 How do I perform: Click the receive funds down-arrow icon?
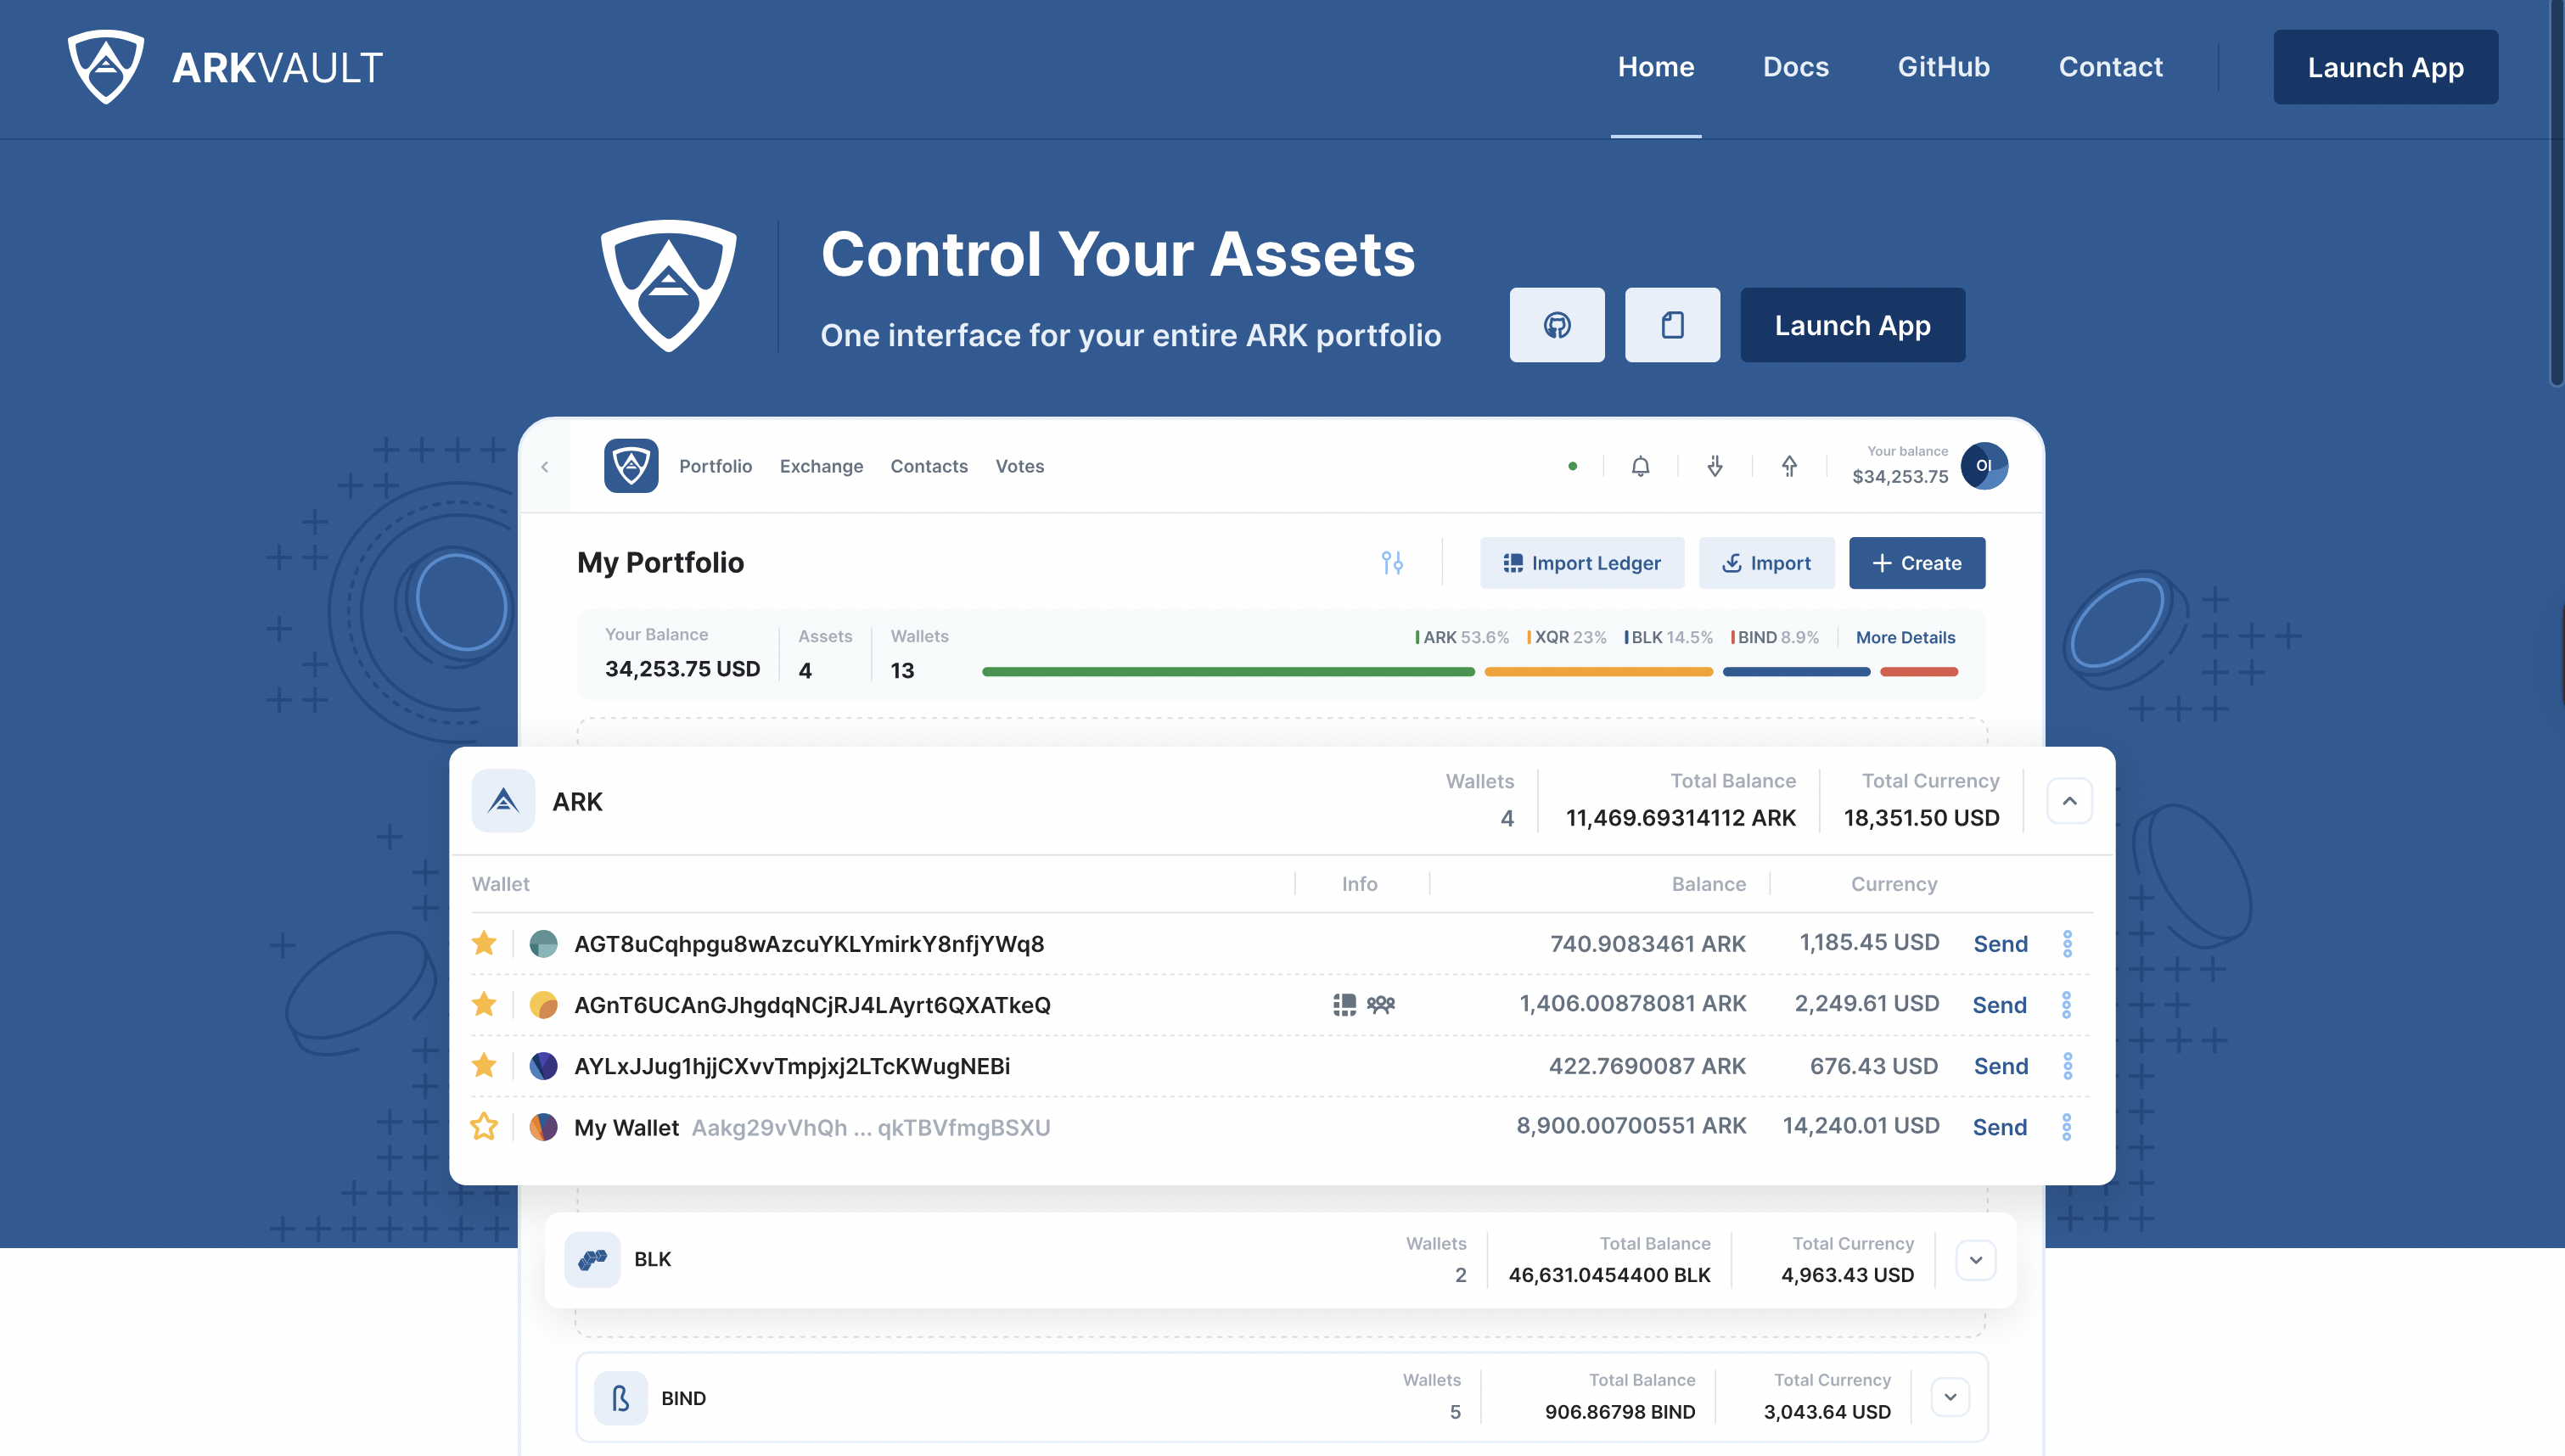1714,466
